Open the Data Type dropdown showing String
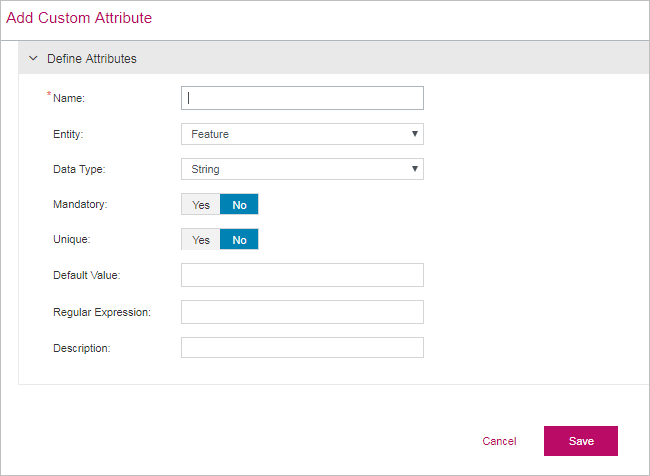The height and width of the screenshot is (476, 650). (302, 169)
